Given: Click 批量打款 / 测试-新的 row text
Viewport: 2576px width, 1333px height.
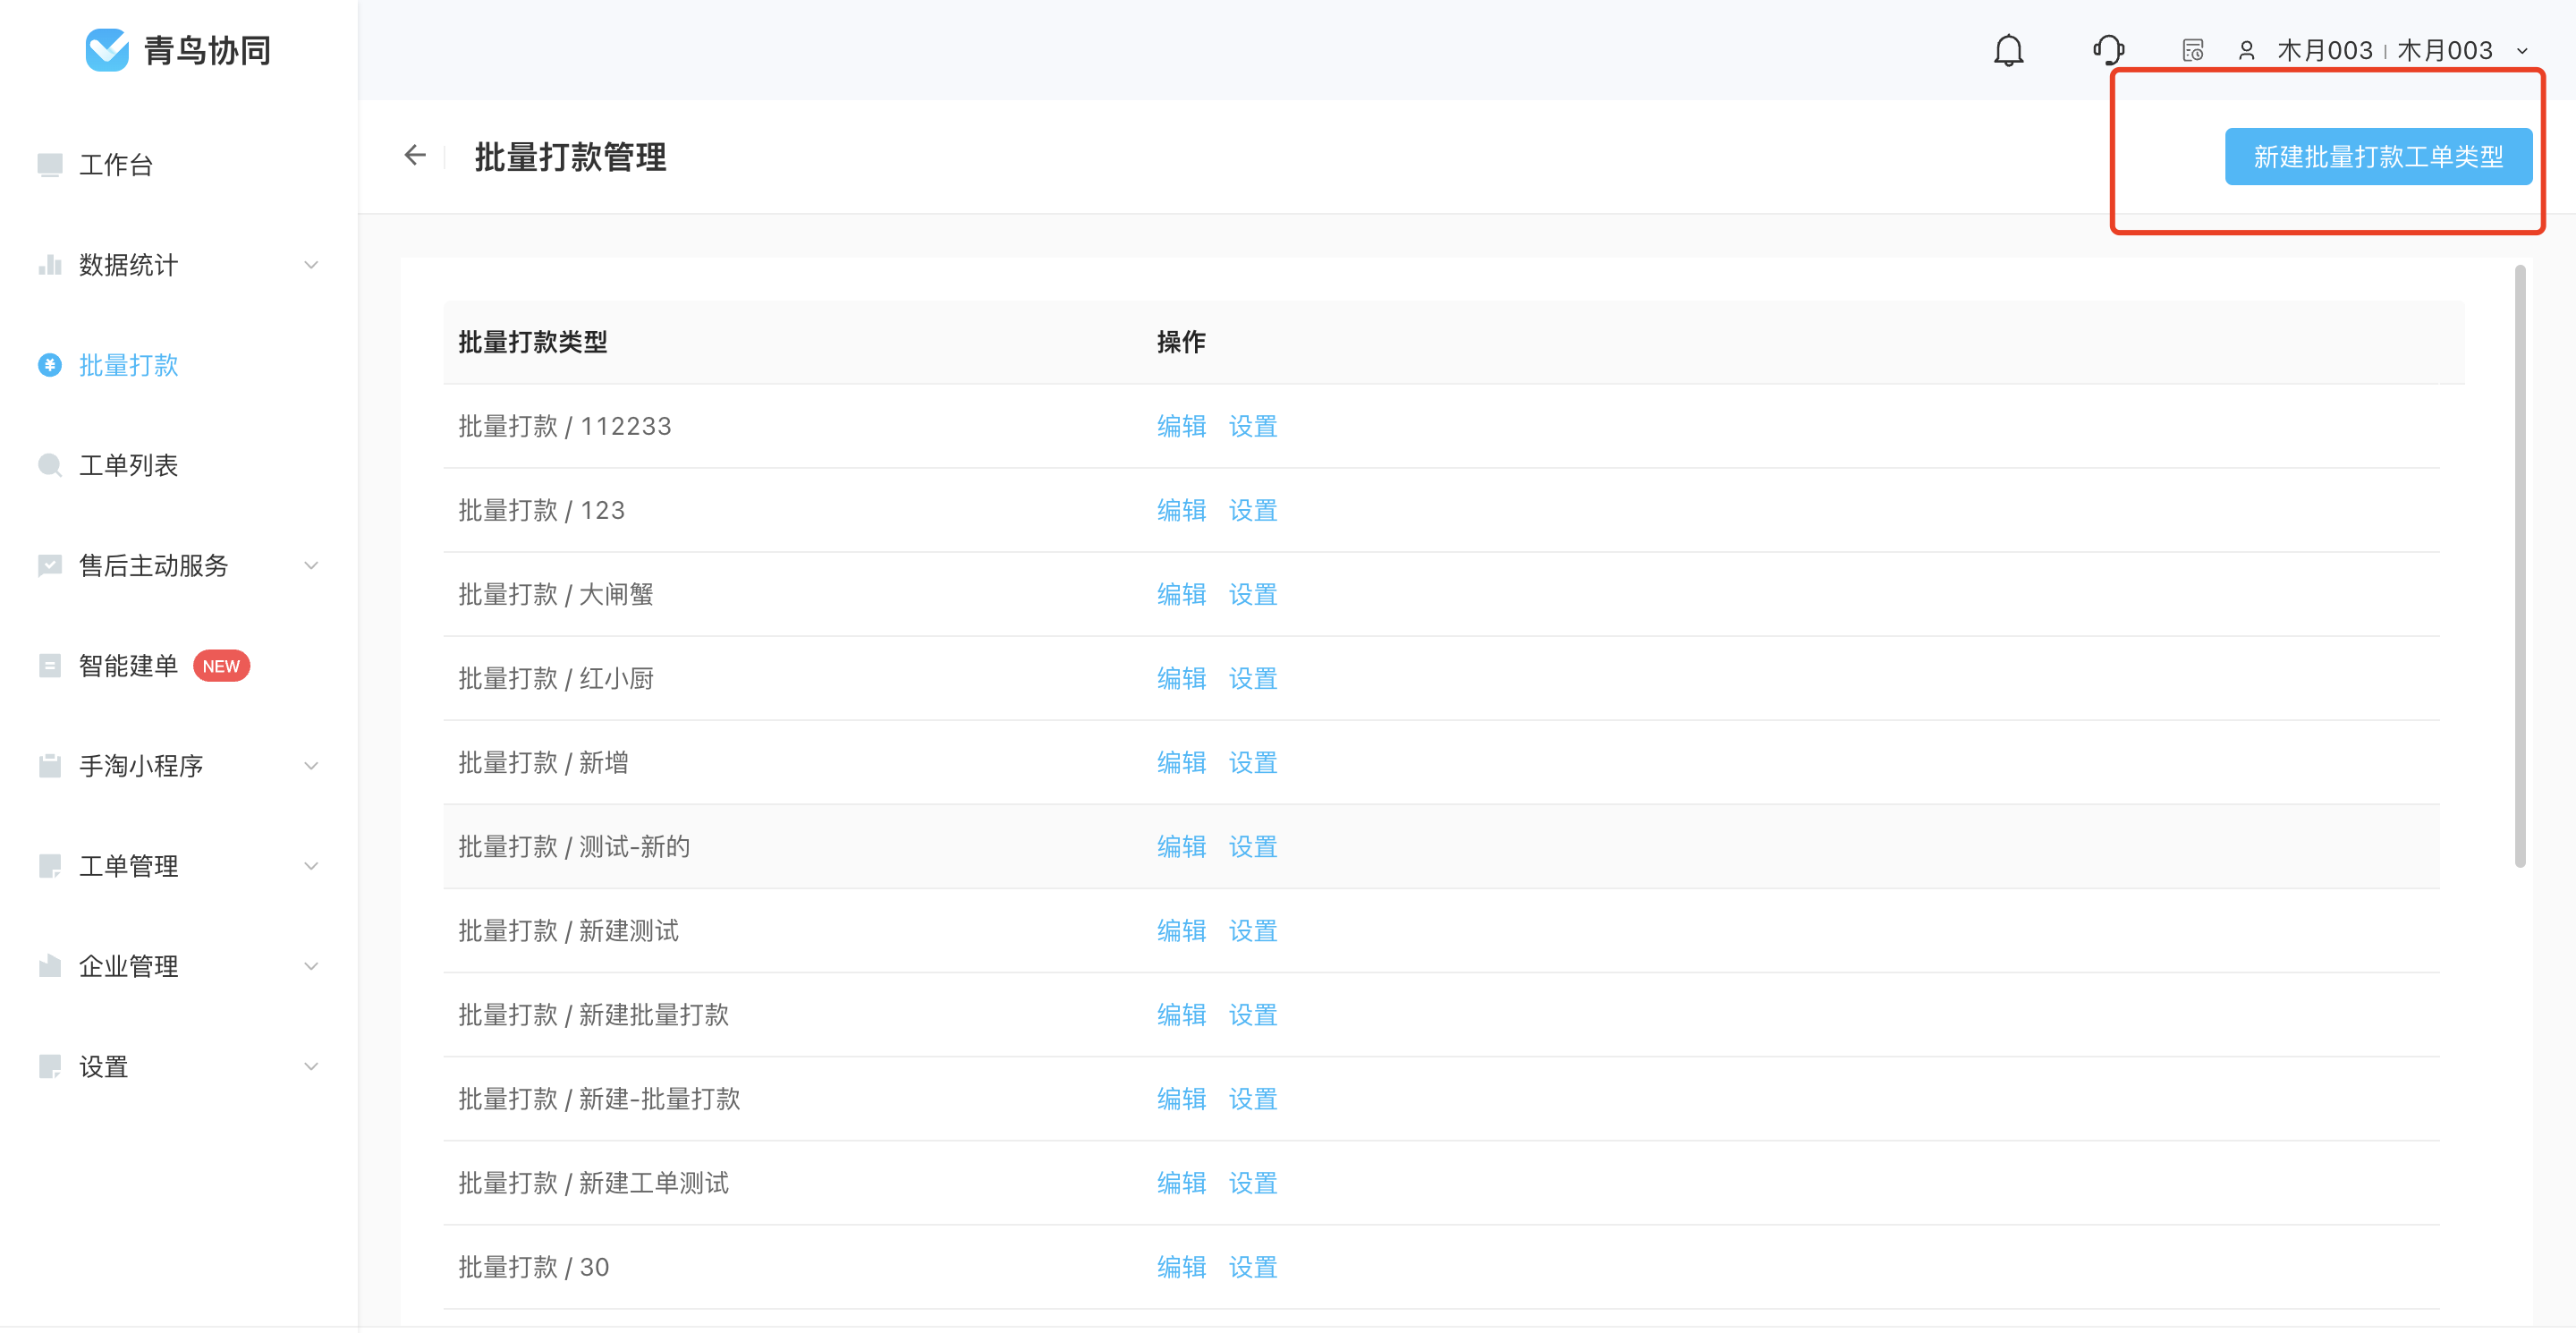Looking at the screenshot, I should 574,846.
